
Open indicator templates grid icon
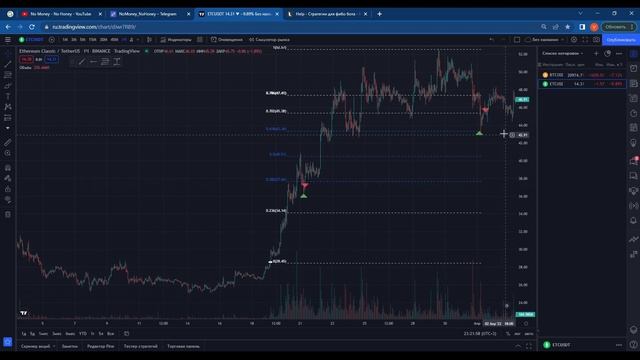pyautogui.click(x=200, y=40)
